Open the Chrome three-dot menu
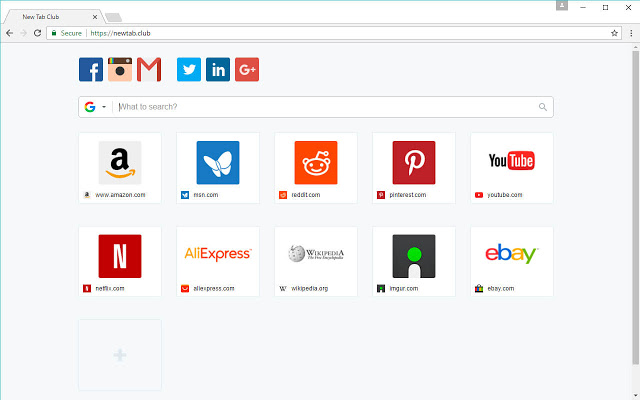The height and width of the screenshot is (400, 640). coord(631,33)
